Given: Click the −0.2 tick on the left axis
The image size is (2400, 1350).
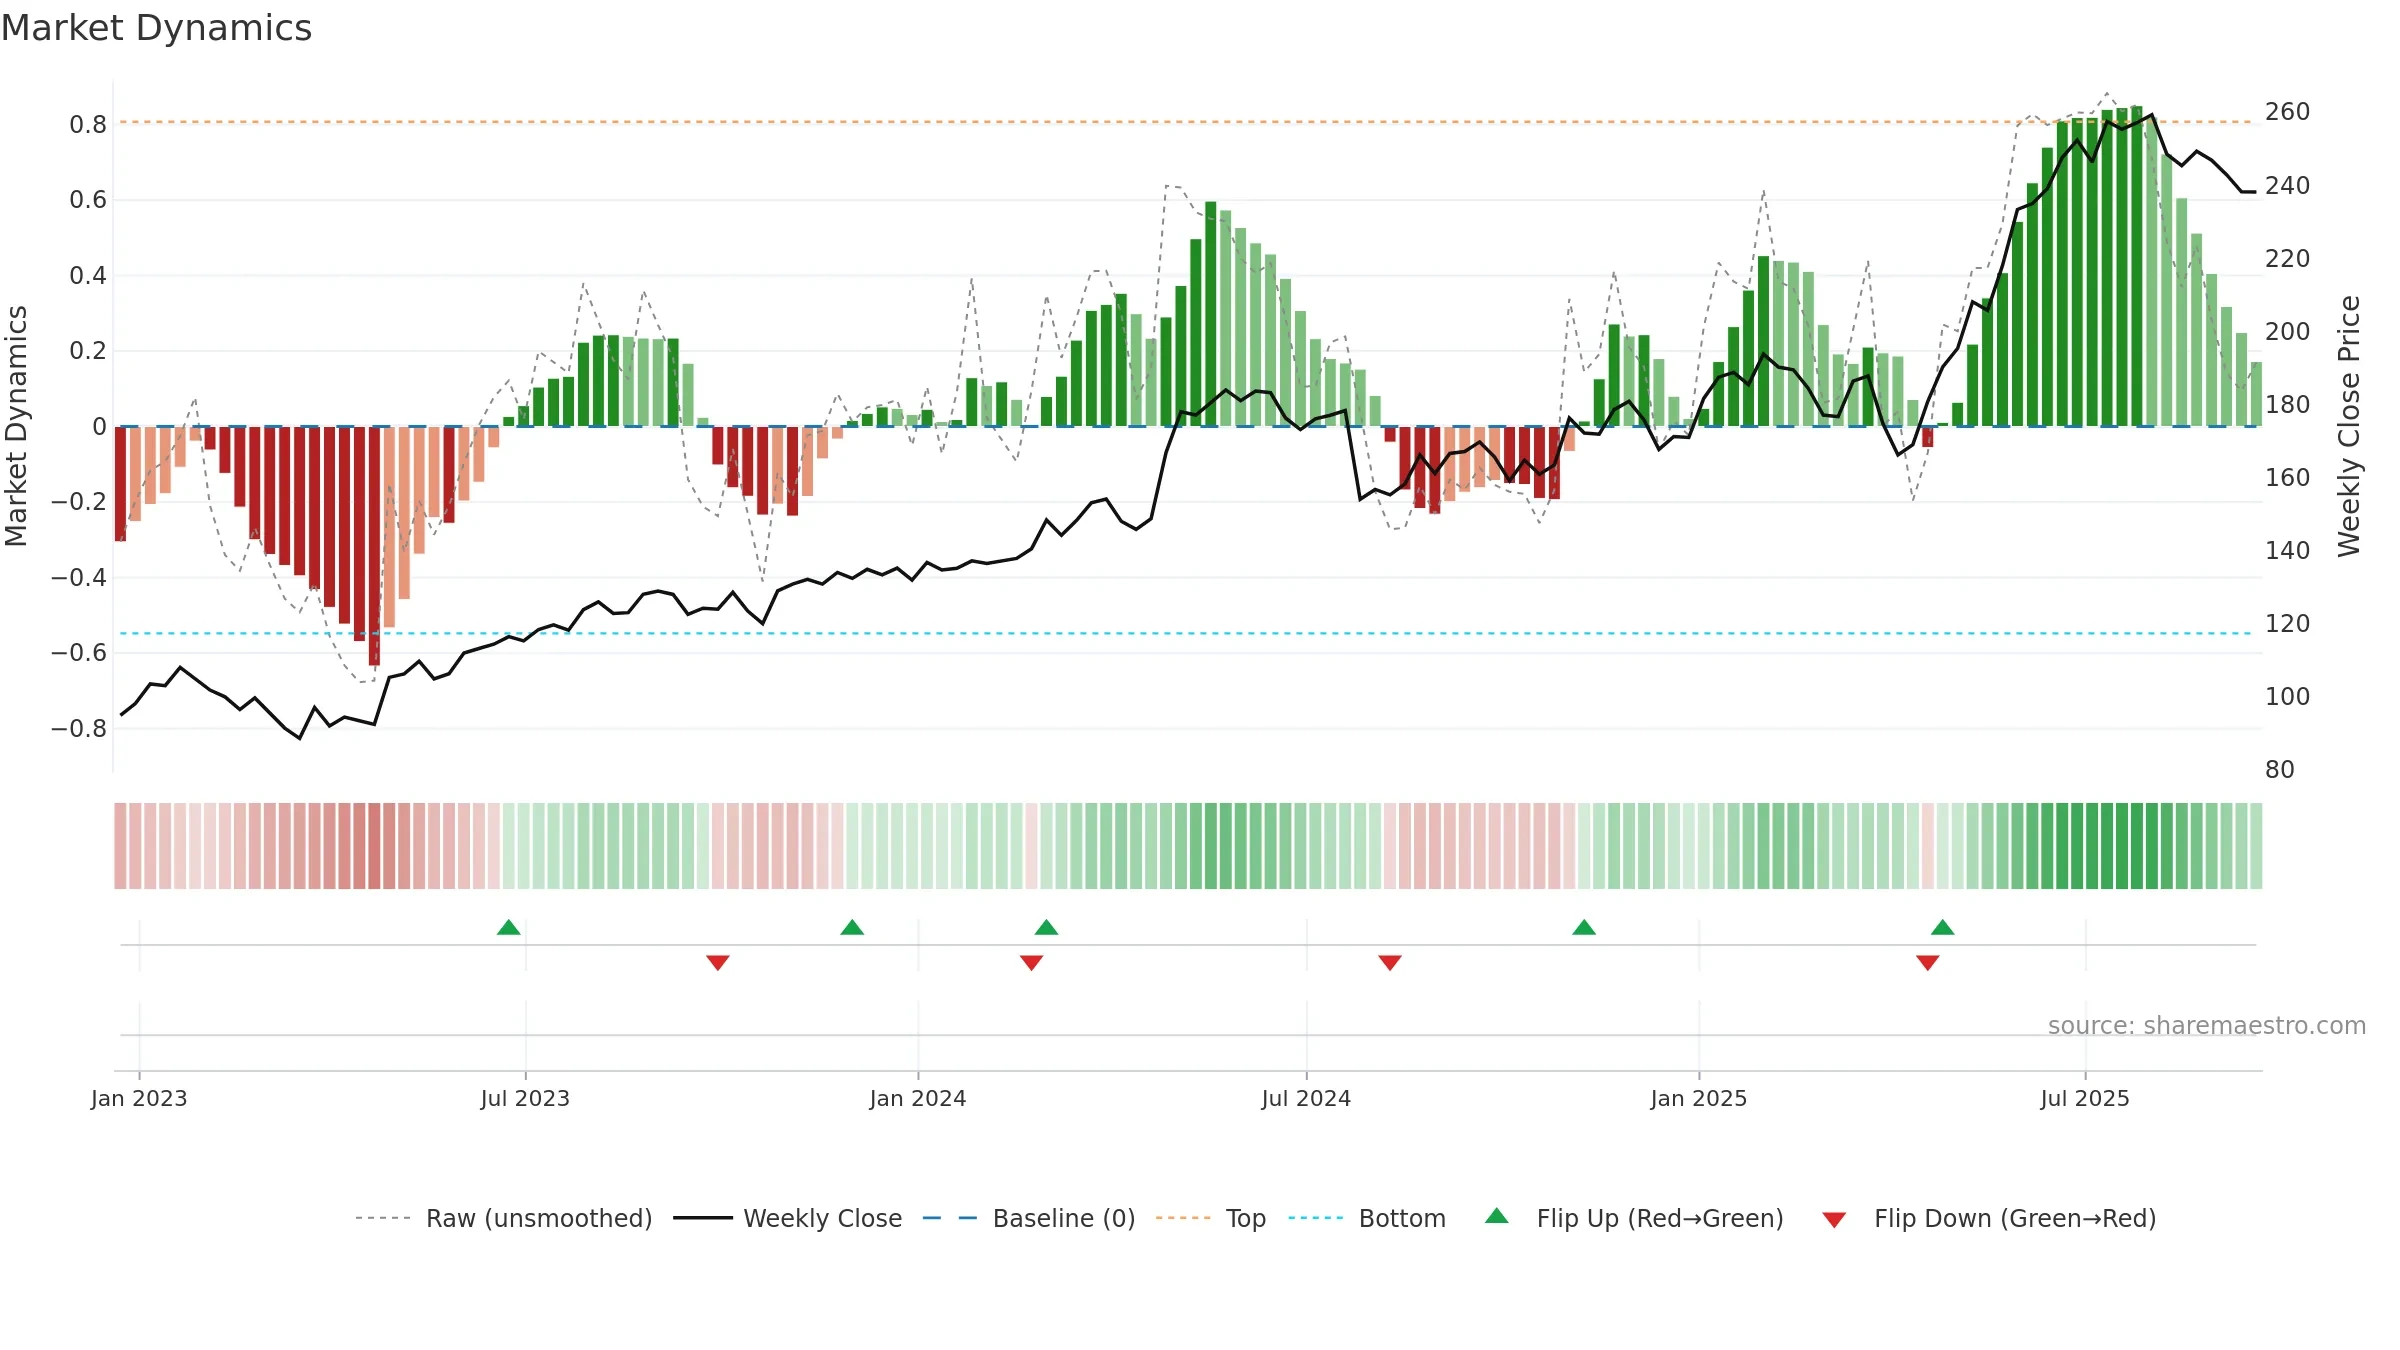Looking at the screenshot, I should click(x=79, y=502).
